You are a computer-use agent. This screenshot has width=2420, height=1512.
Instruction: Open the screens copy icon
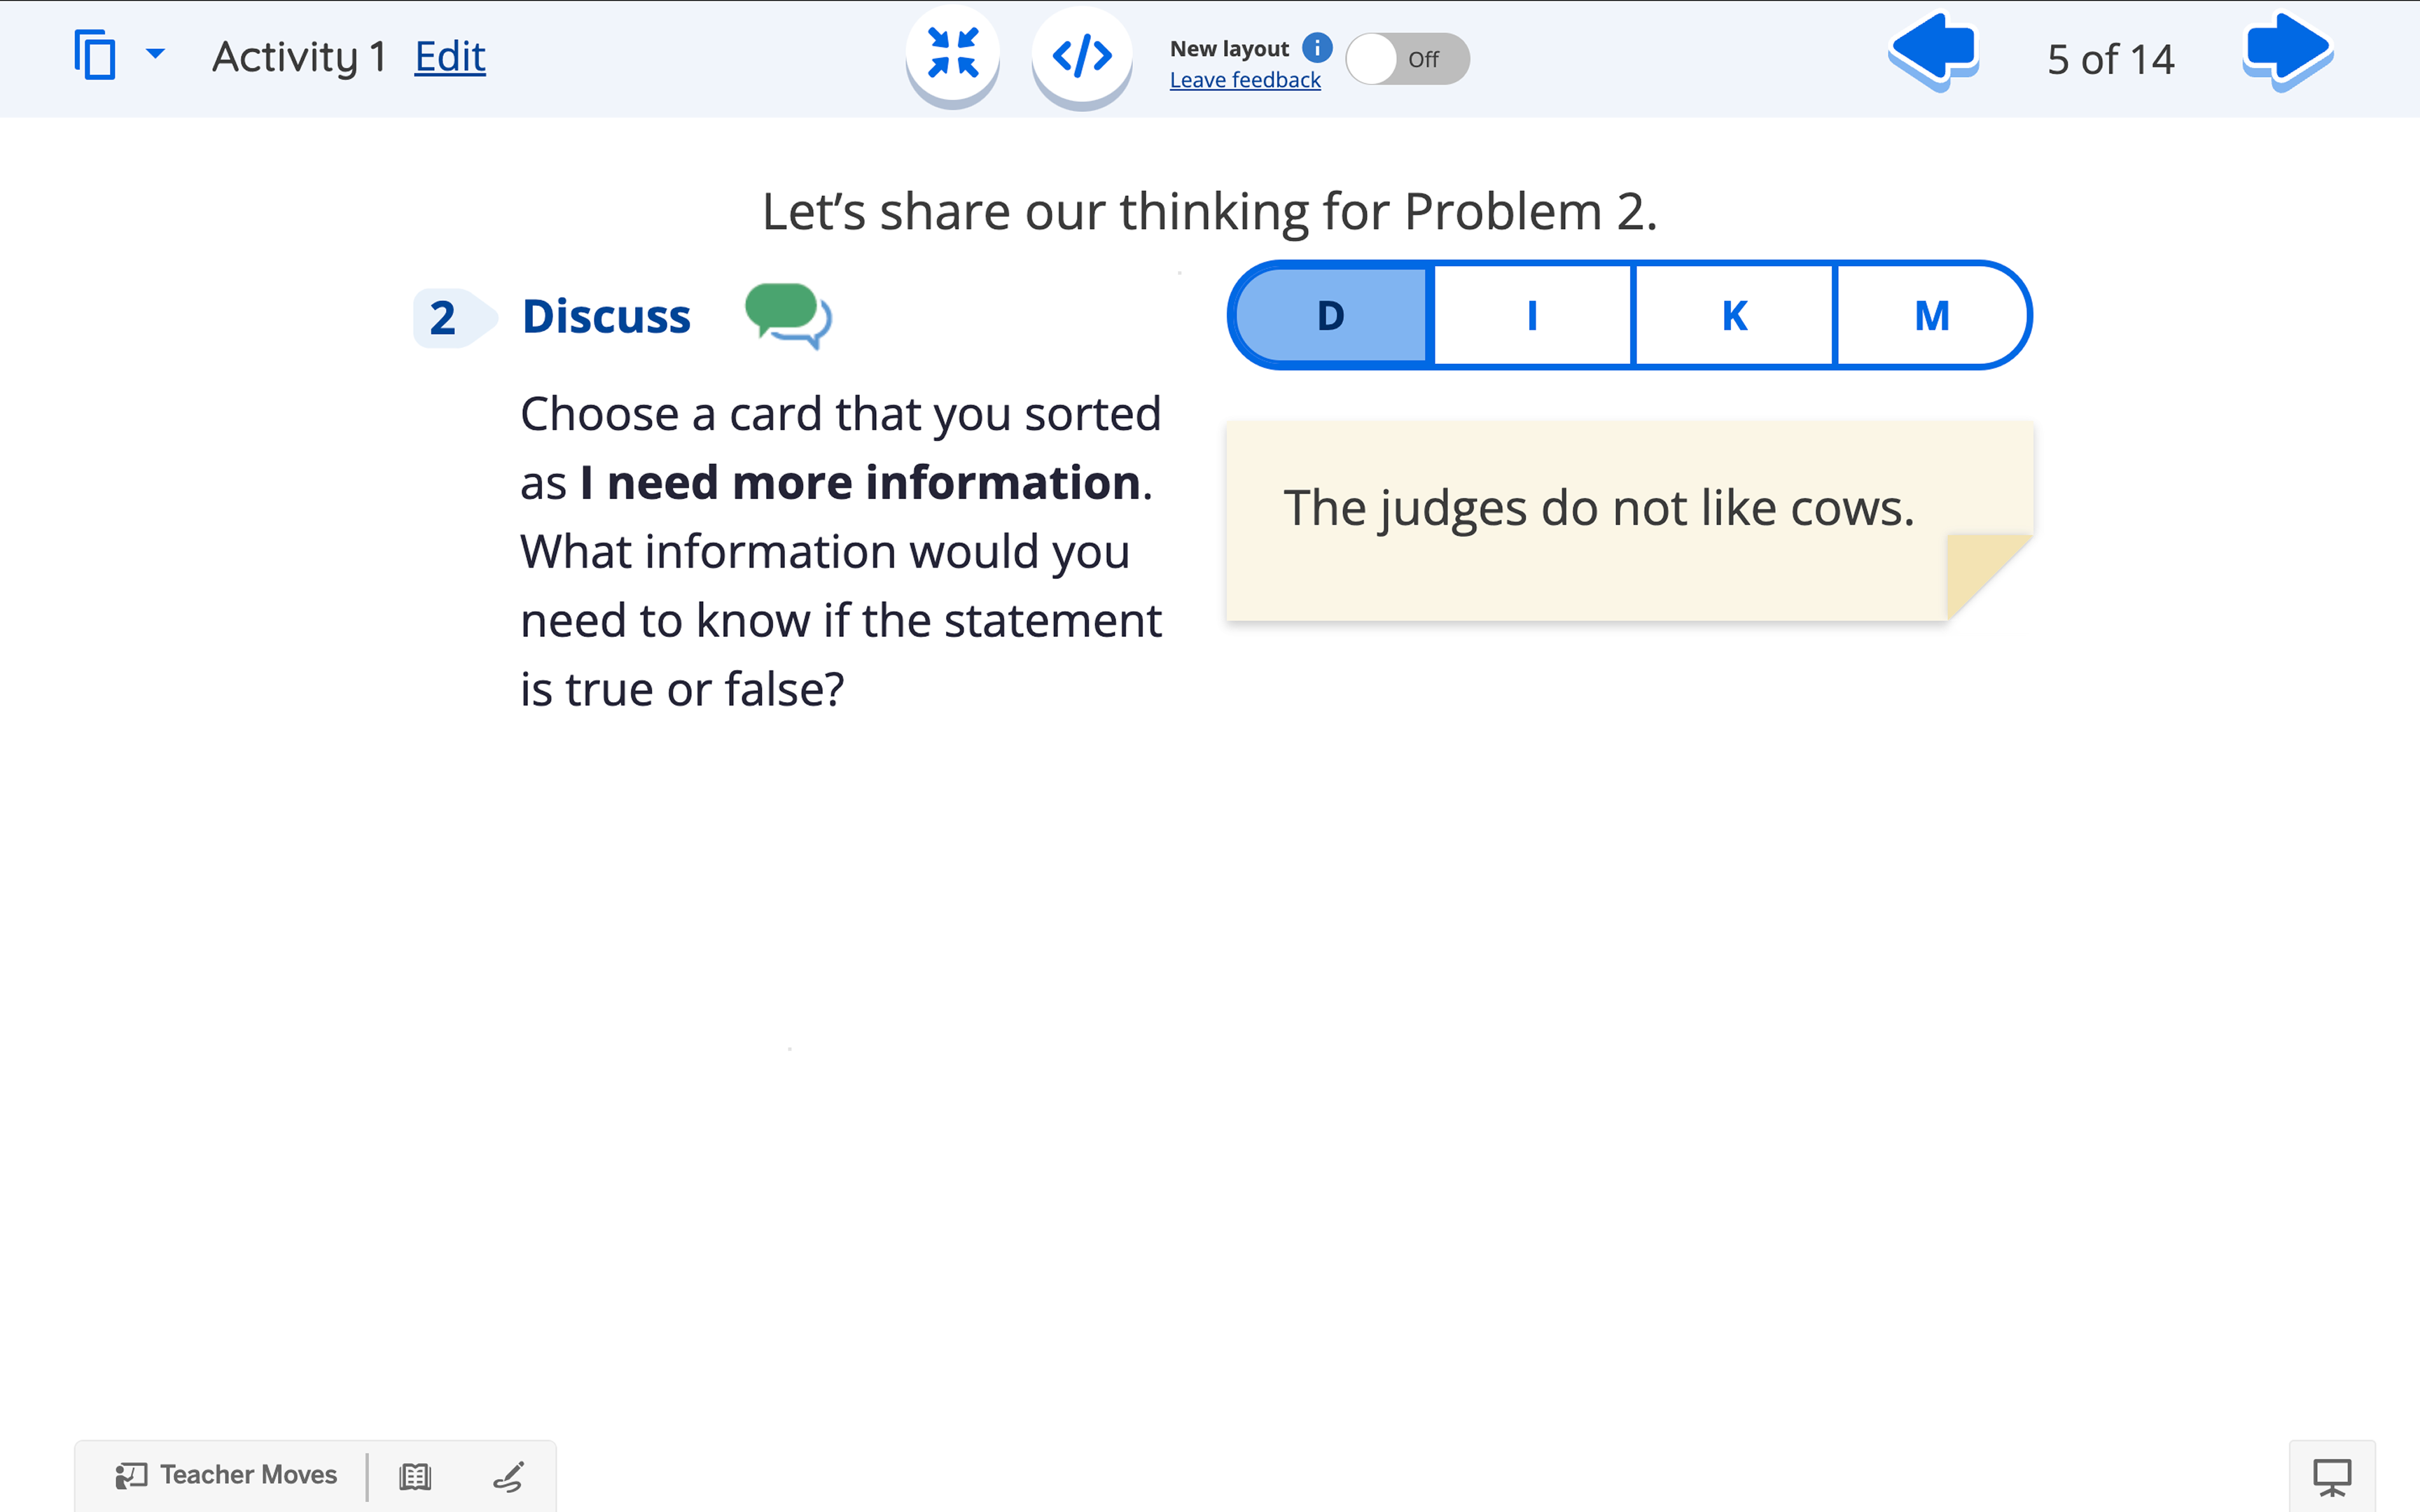tap(95, 55)
